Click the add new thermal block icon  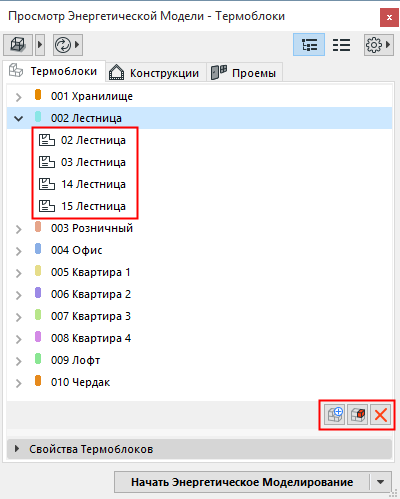coord(335,415)
